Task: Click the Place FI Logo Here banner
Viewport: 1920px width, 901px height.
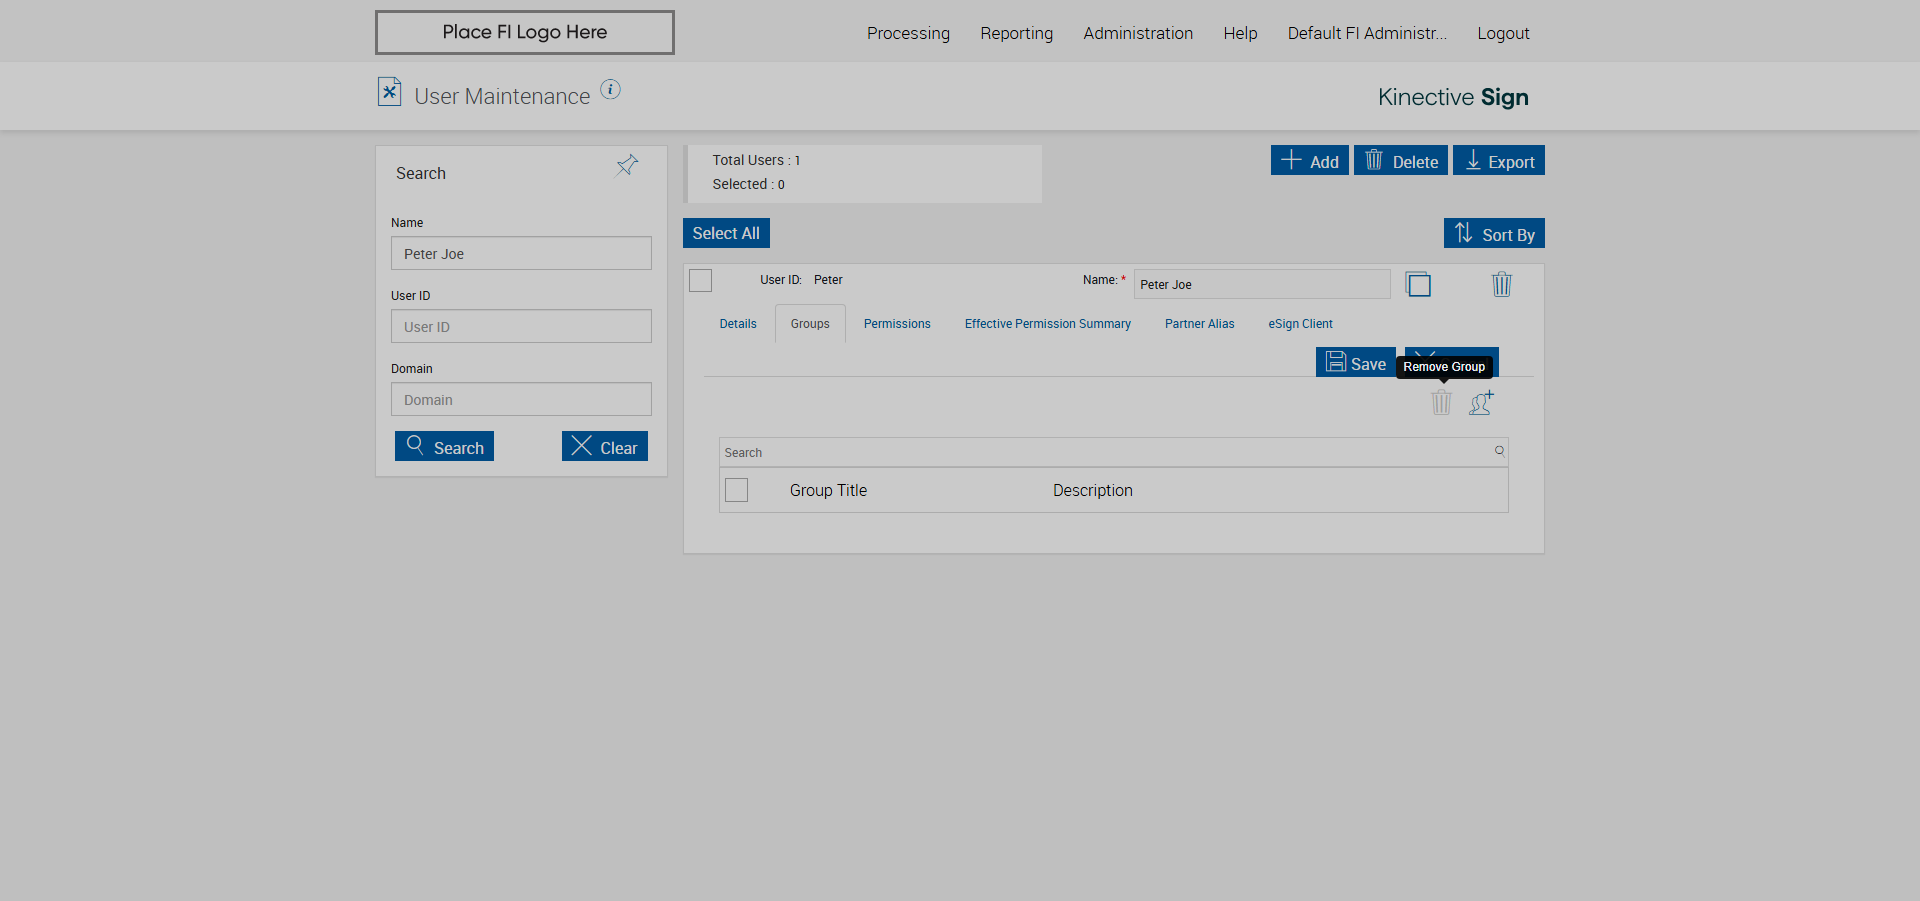Action: click(525, 32)
